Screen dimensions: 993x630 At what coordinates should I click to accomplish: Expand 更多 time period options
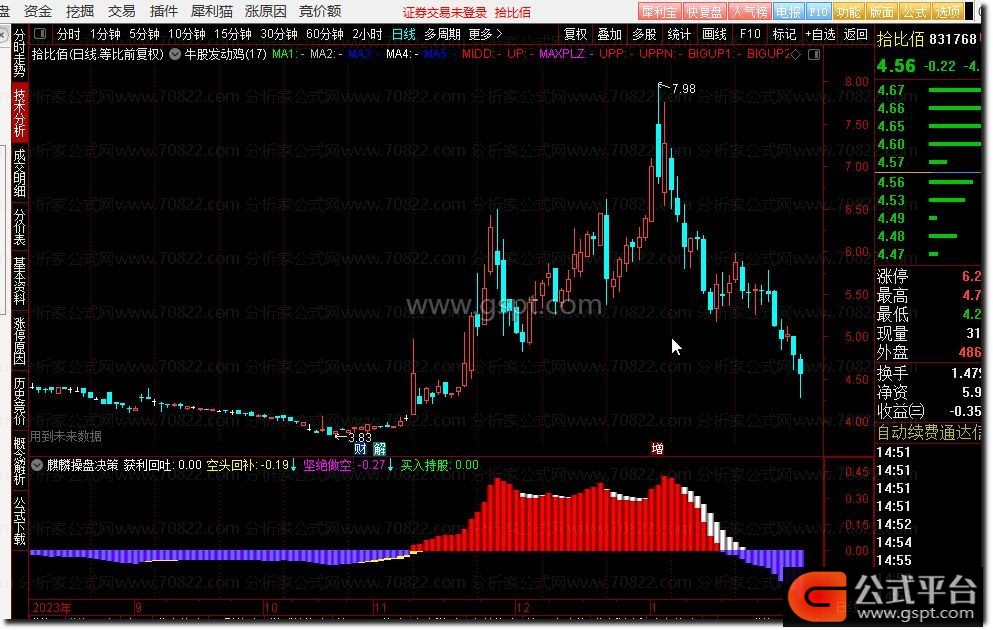(486, 34)
